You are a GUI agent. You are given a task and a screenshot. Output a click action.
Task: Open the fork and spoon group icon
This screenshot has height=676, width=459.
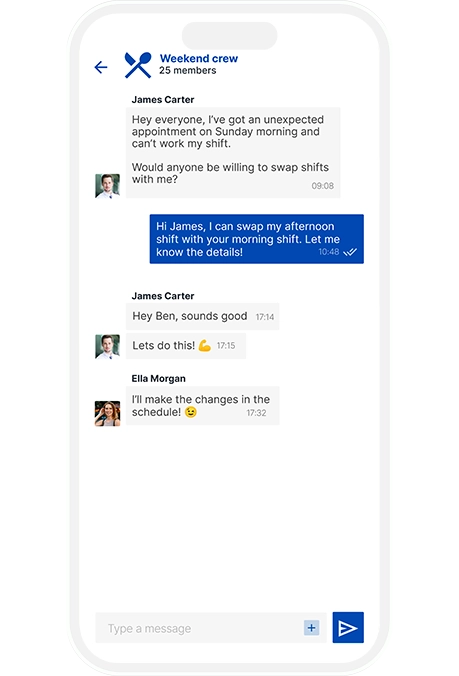pos(138,65)
